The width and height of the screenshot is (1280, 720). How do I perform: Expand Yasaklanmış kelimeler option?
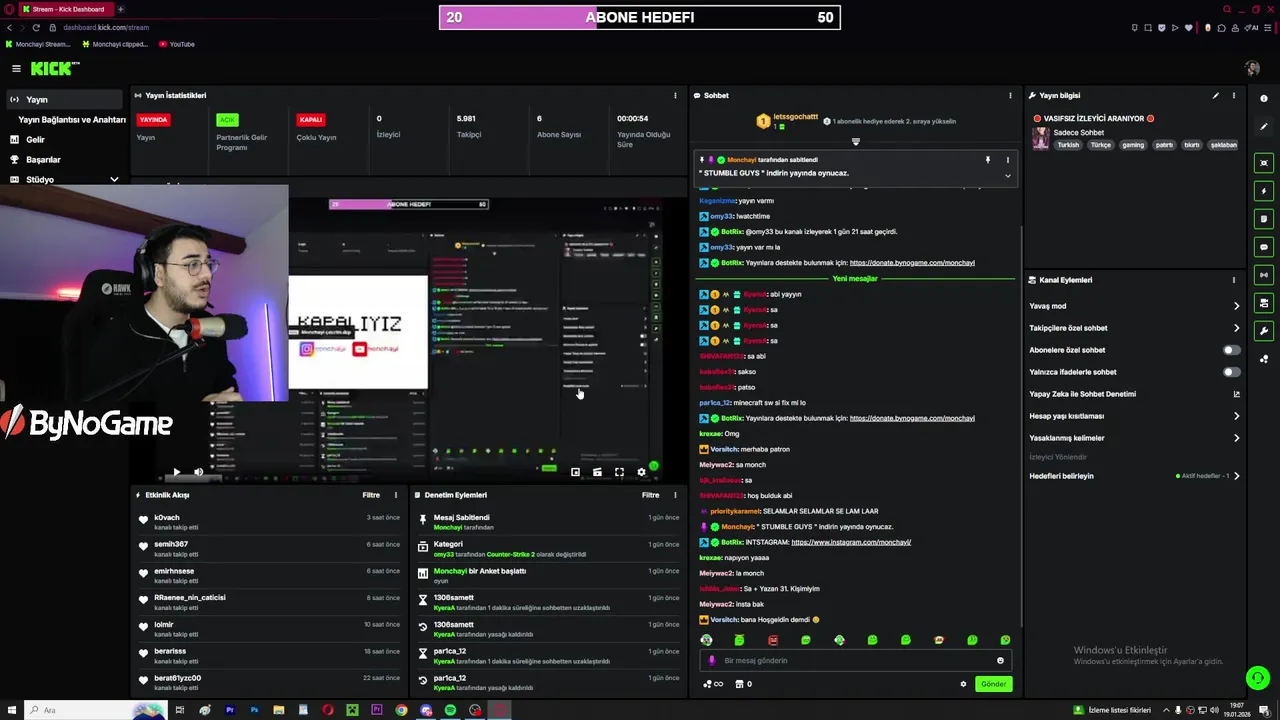click(x=1236, y=438)
